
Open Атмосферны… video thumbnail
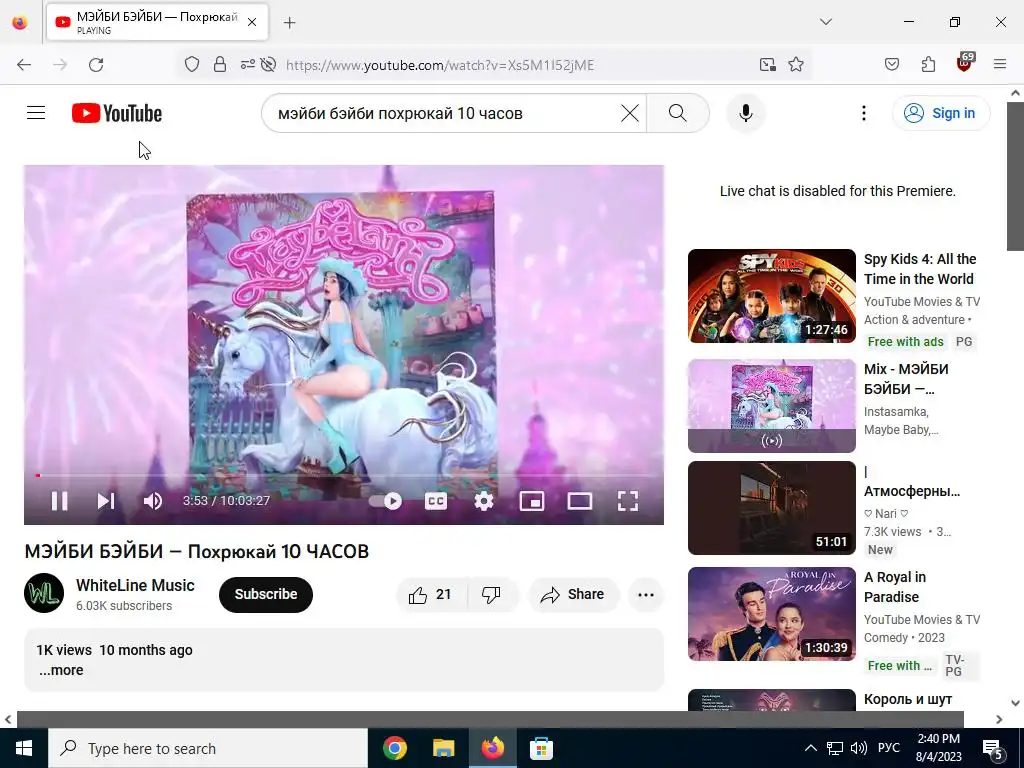click(771, 508)
